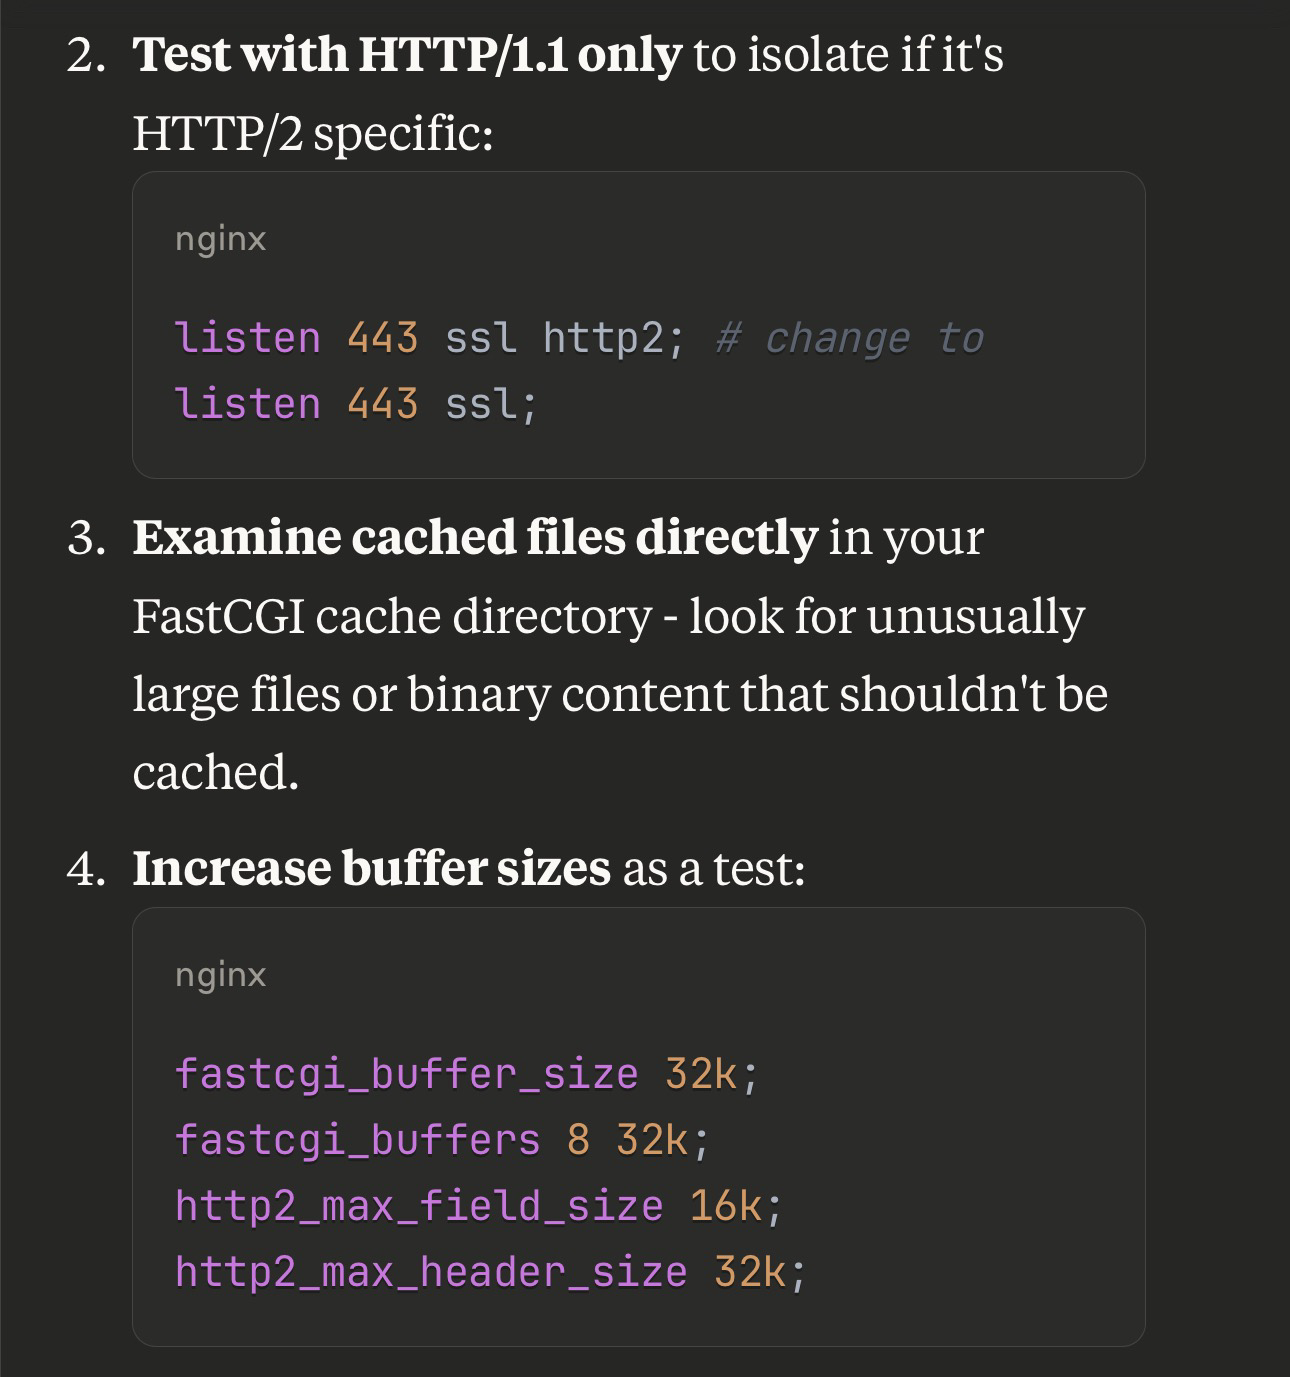This screenshot has height=1377, width=1290.
Task: Click the http2_max_header_size directive
Action: (x=431, y=1272)
